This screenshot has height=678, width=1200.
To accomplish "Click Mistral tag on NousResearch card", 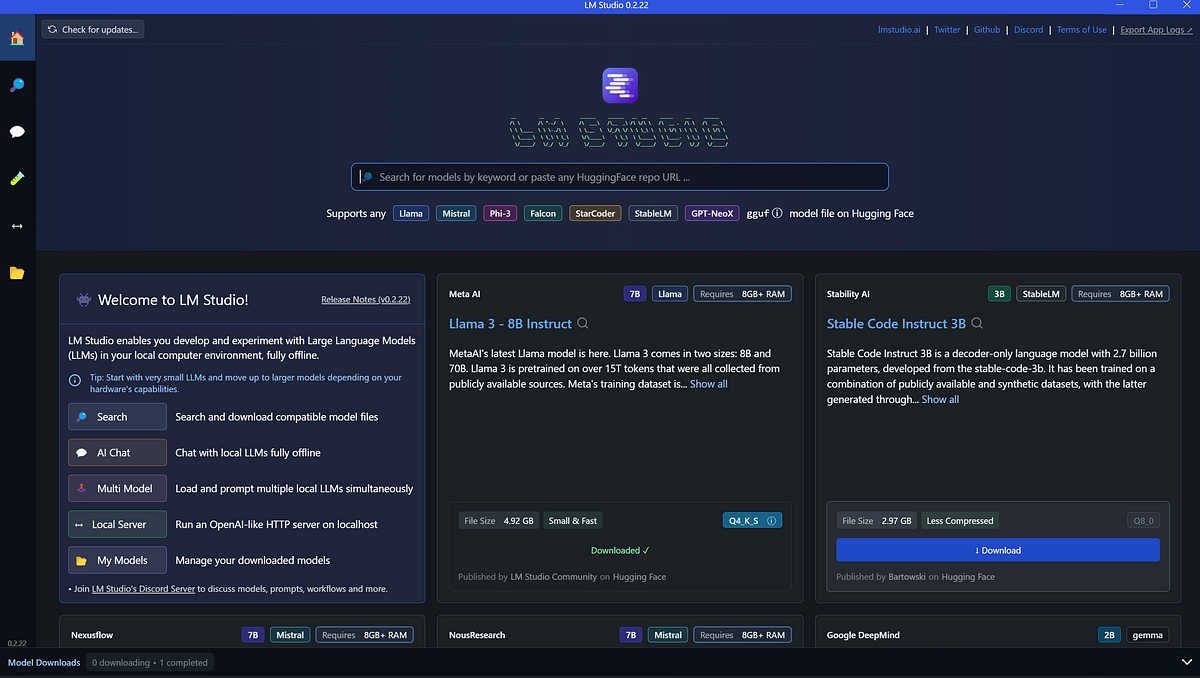I will 666,635.
